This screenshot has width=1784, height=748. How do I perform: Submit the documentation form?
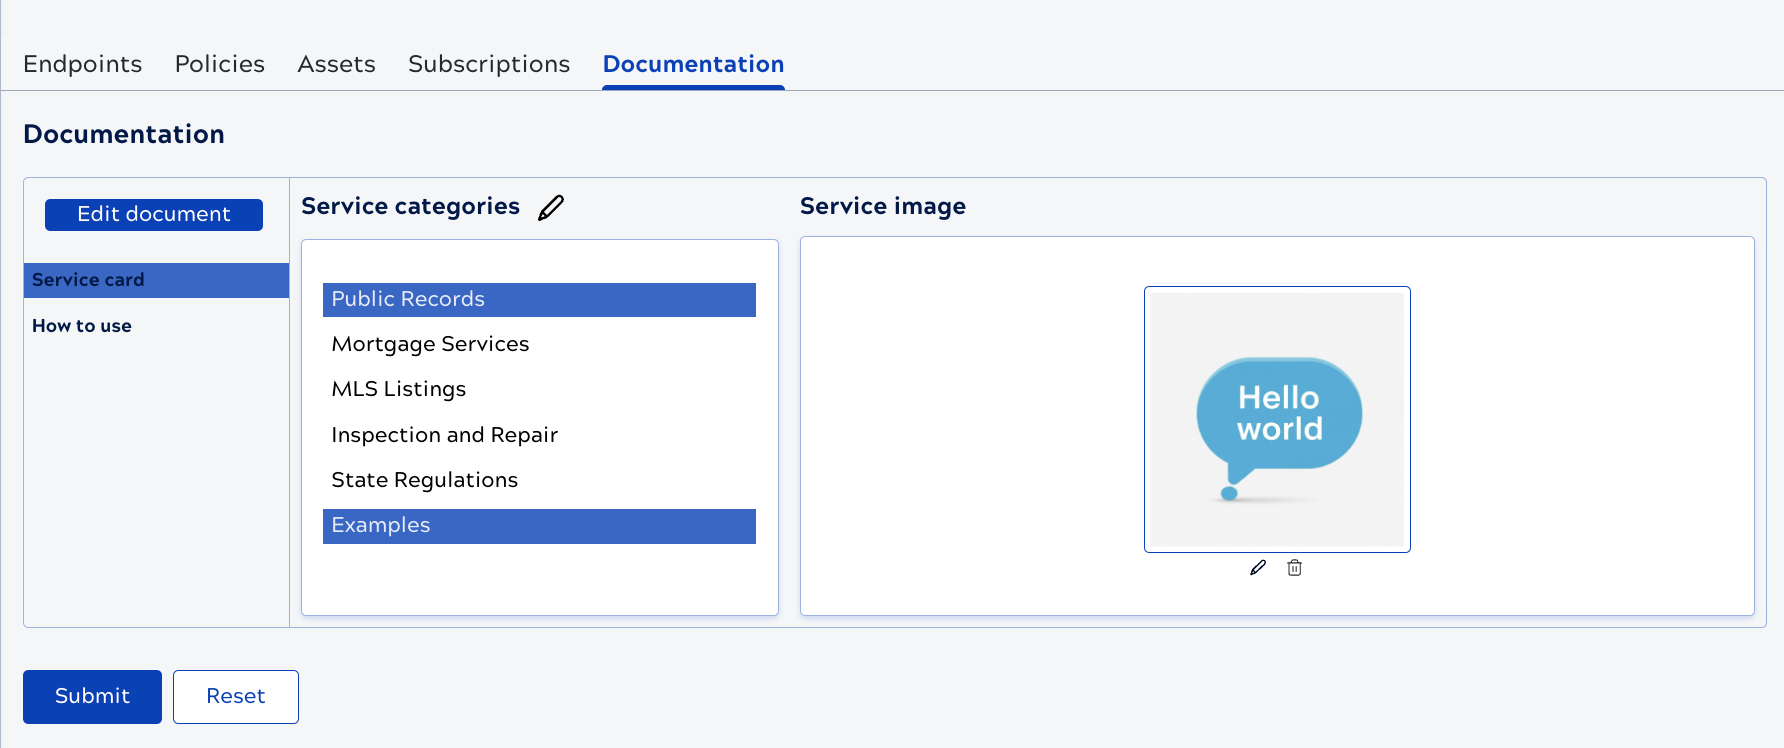pyautogui.click(x=92, y=696)
